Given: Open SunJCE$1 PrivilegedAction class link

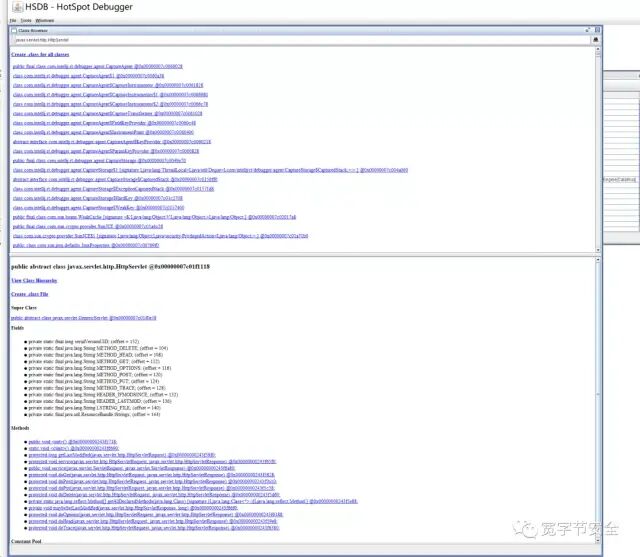Looking at the screenshot, I should point(160,236).
